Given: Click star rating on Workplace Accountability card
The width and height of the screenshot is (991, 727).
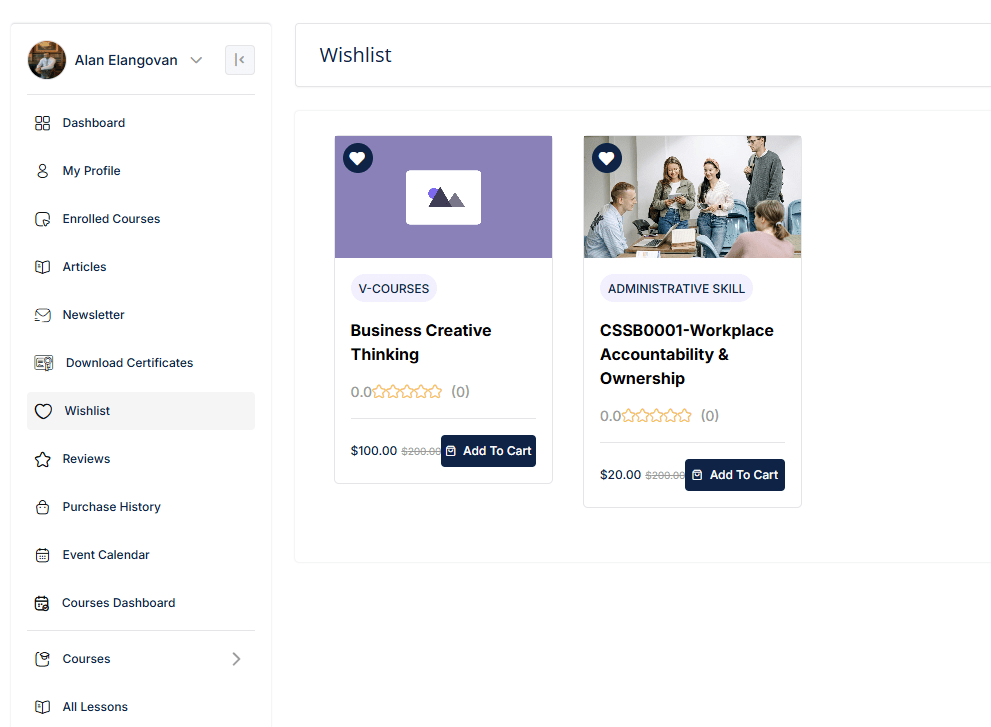Looking at the screenshot, I should 657,416.
